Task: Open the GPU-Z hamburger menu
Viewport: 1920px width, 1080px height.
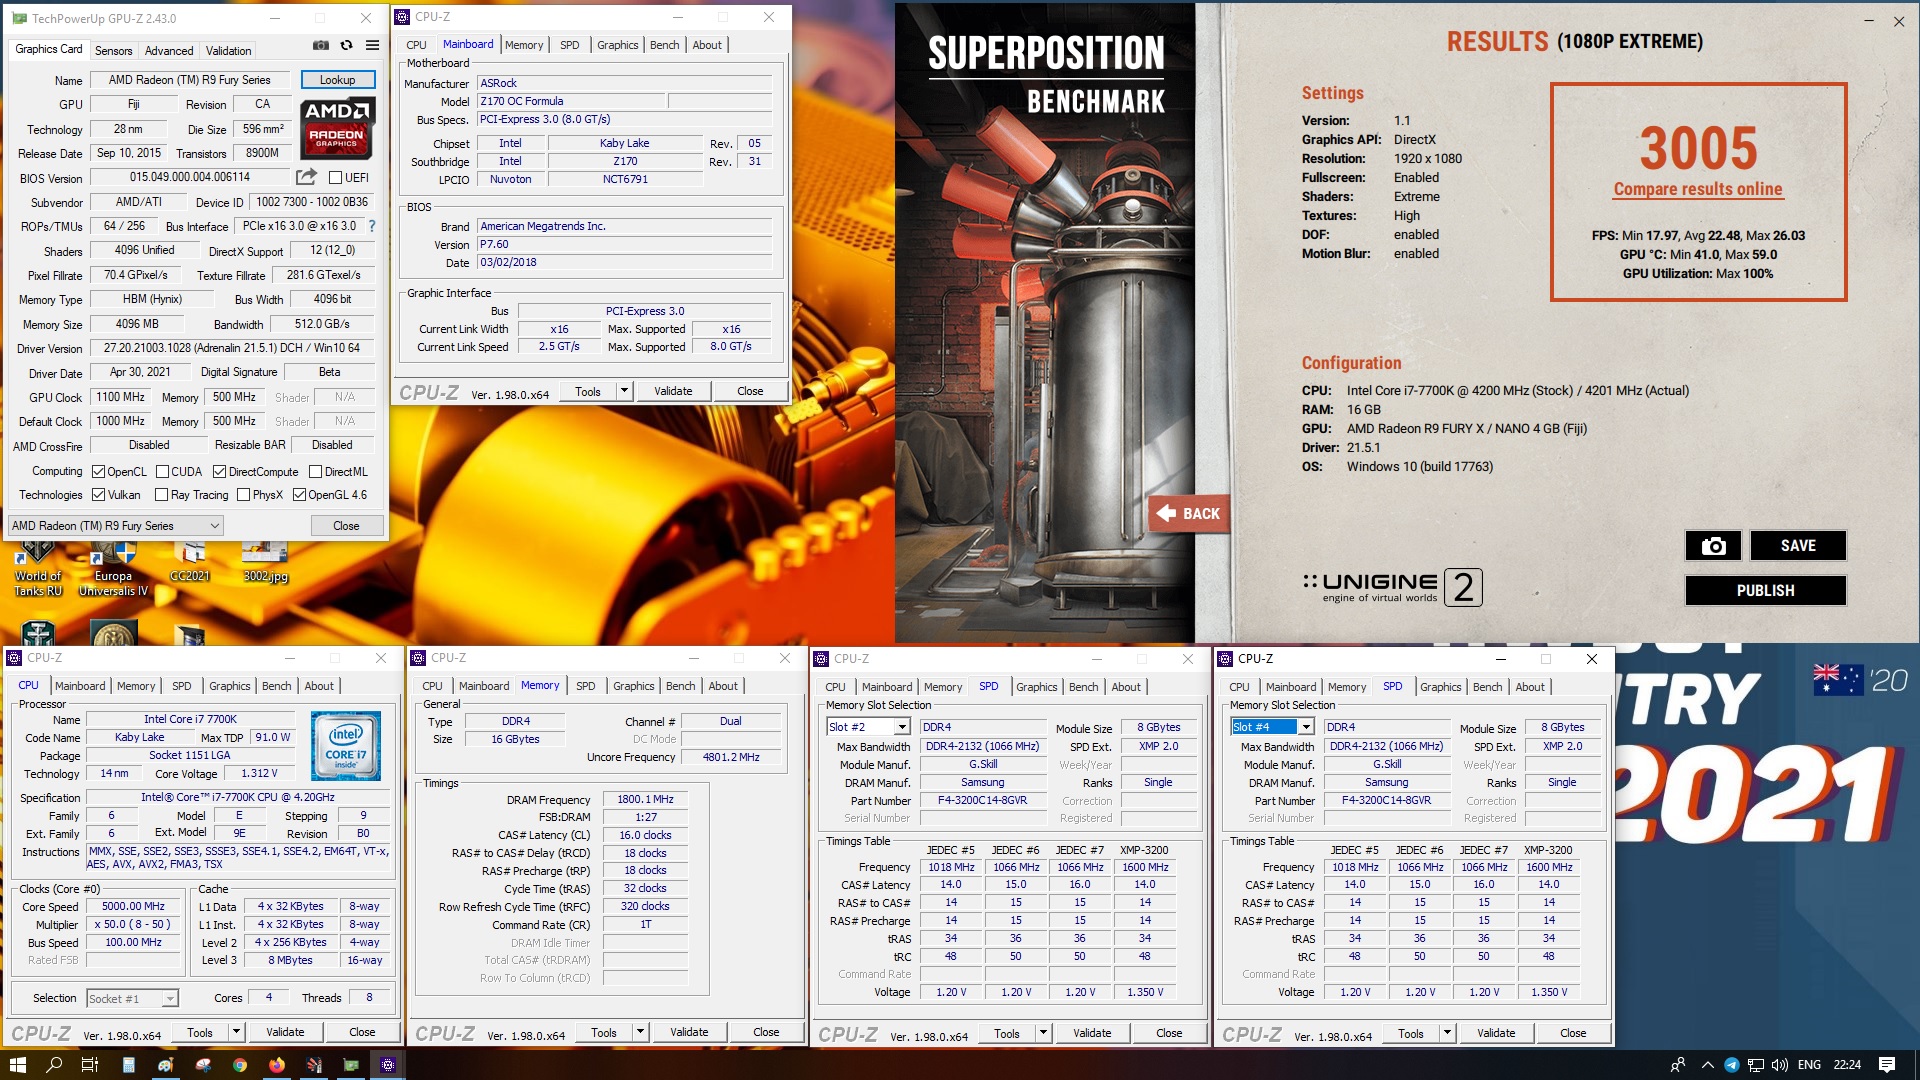Action: (372, 45)
